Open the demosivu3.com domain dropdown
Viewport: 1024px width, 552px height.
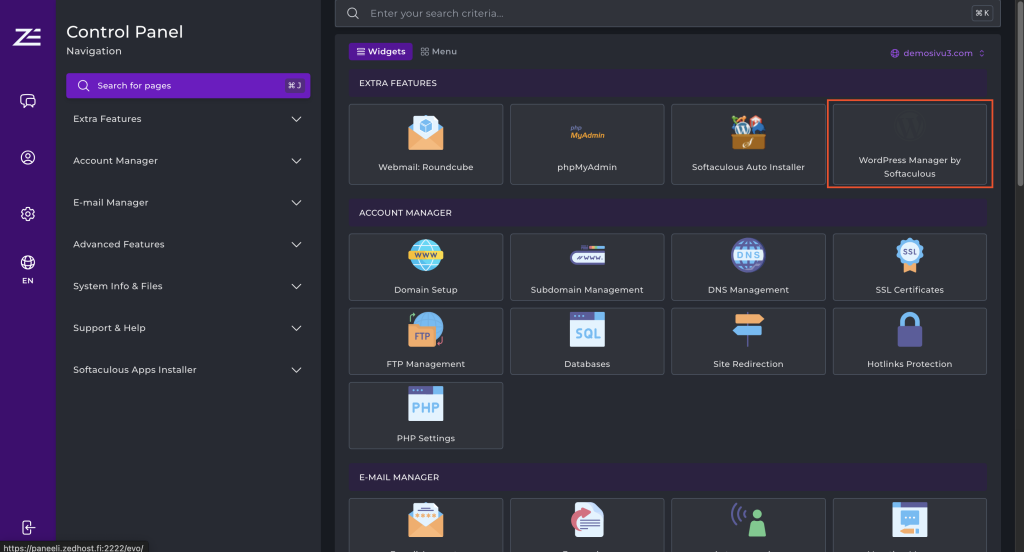(x=937, y=53)
